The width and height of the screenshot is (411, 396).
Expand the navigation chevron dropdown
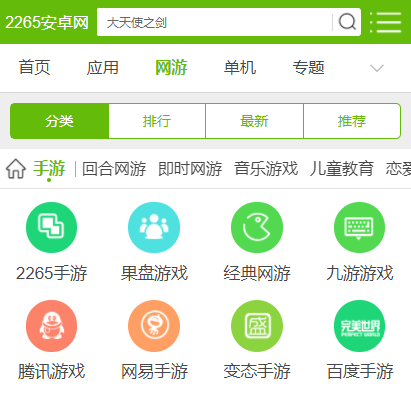click(377, 68)
